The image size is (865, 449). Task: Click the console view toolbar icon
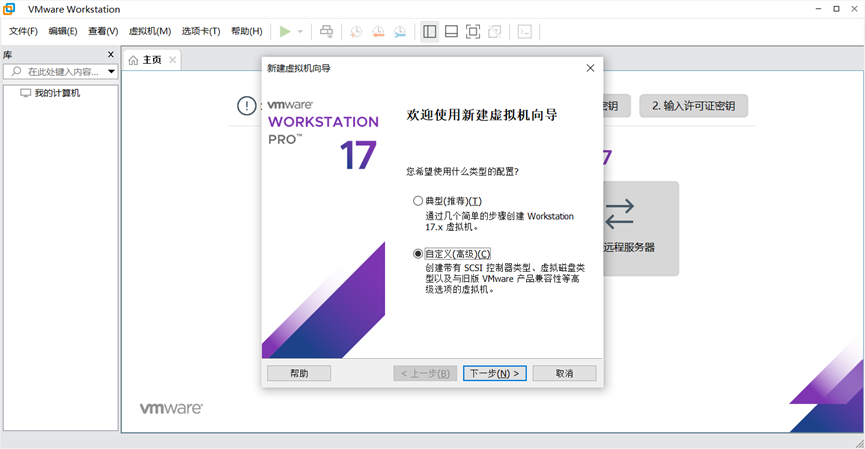[x=525, y=31]
